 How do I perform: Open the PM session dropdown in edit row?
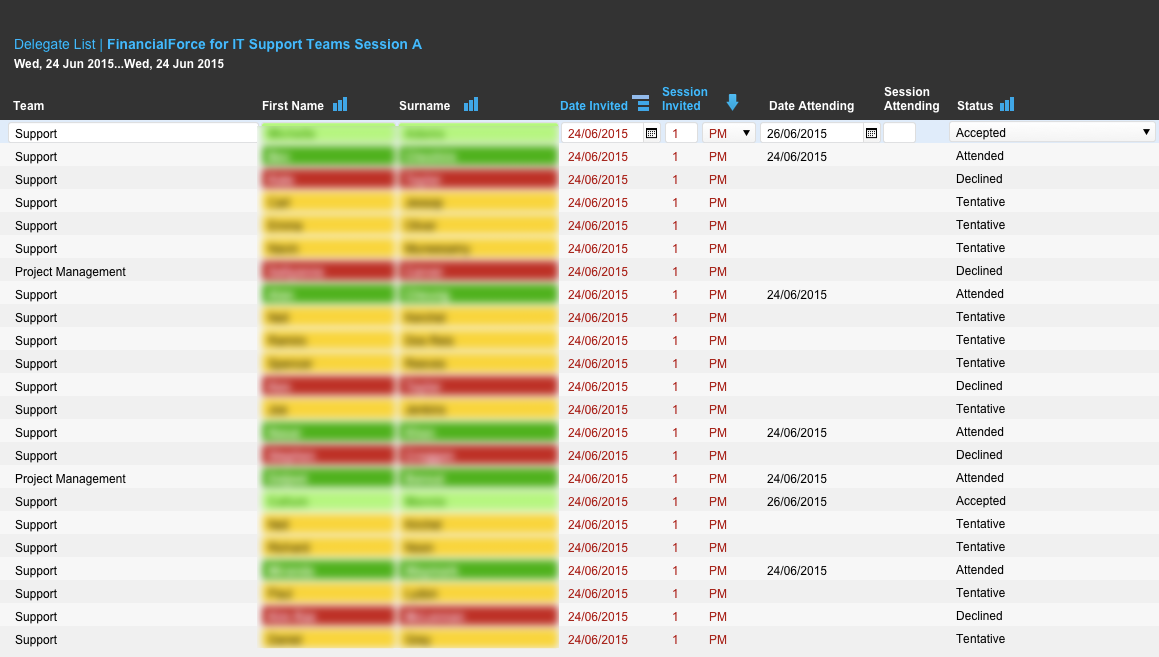click(x=729, y=133)
